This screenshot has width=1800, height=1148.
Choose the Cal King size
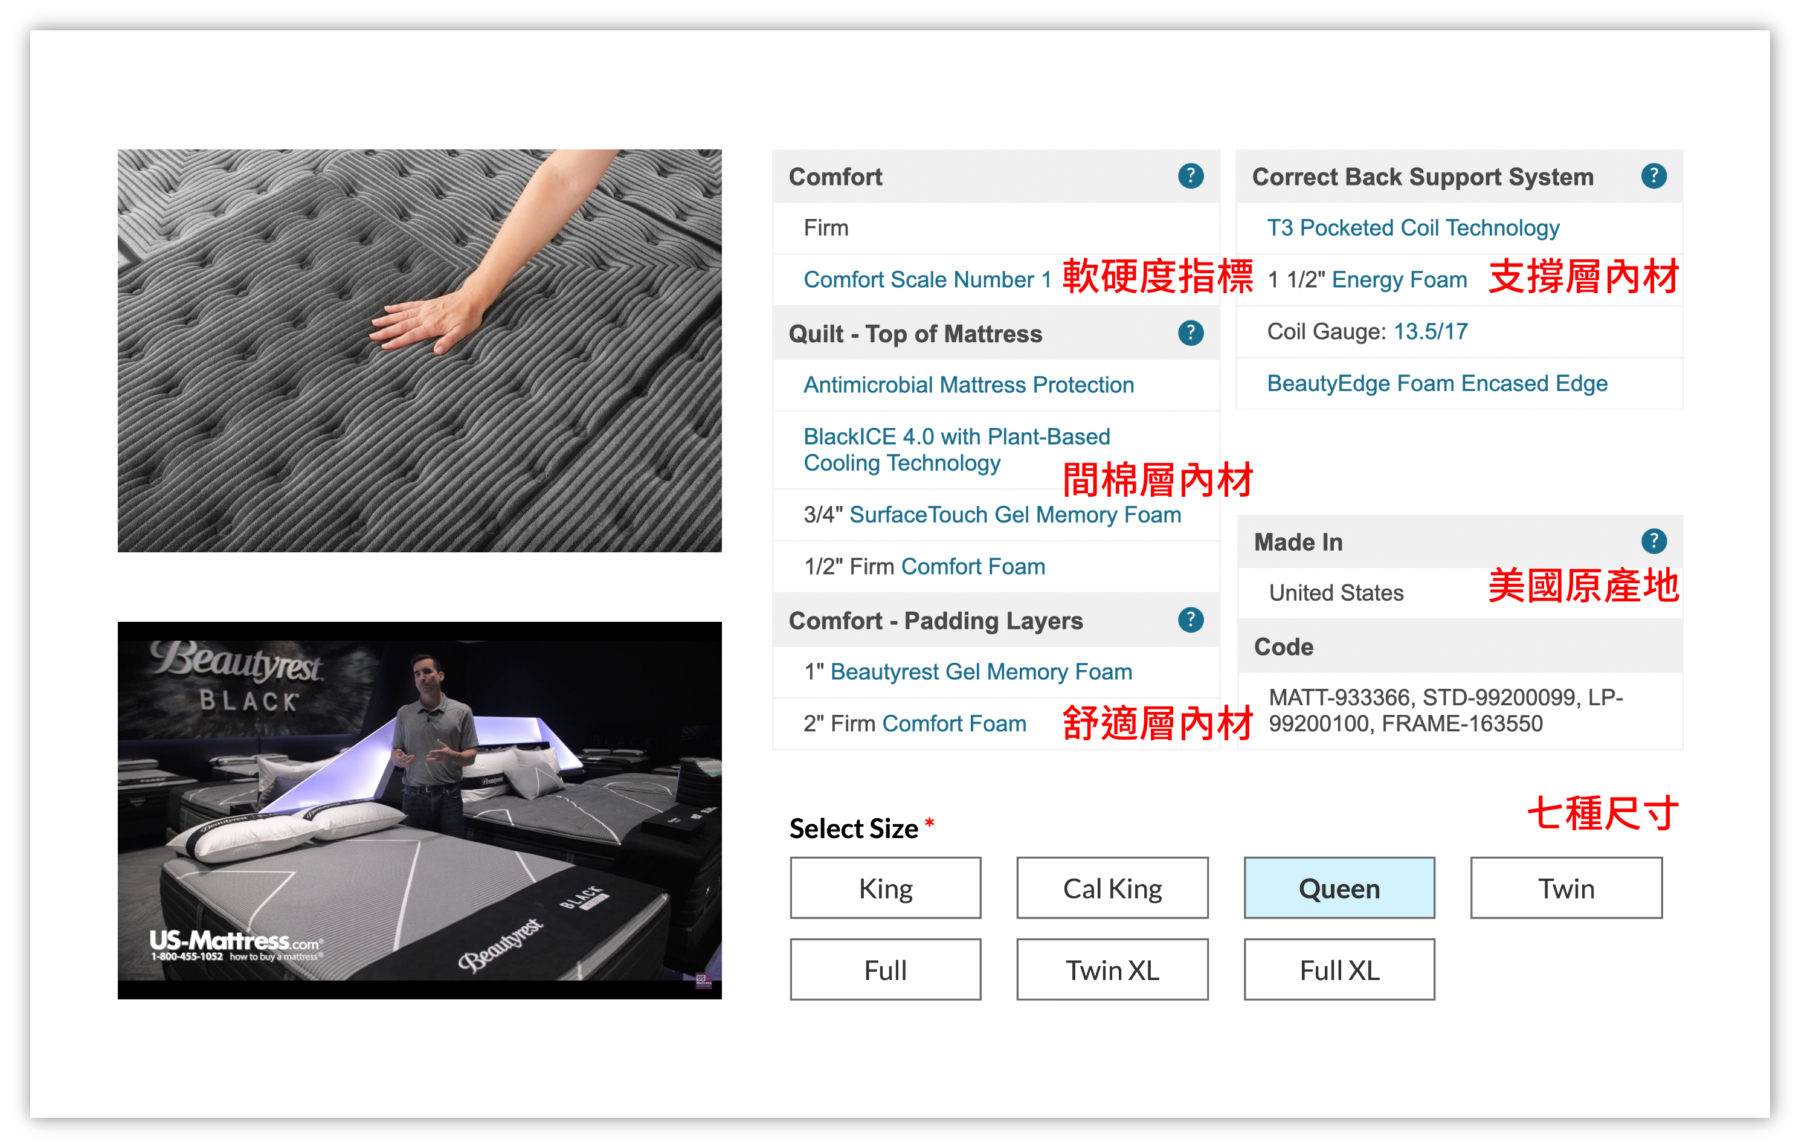[1112, 888]
